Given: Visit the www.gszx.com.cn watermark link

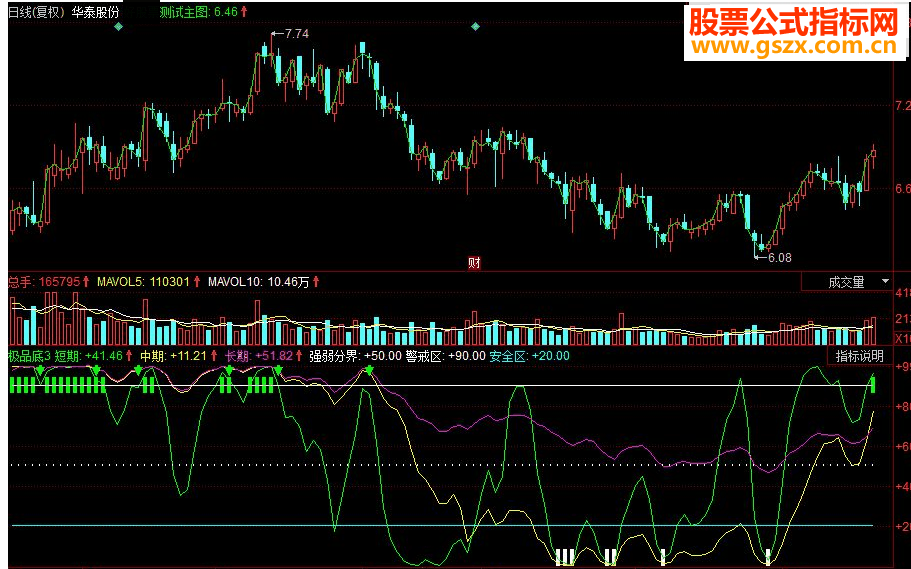Looking at the screenshot, I should click(795, 45).
